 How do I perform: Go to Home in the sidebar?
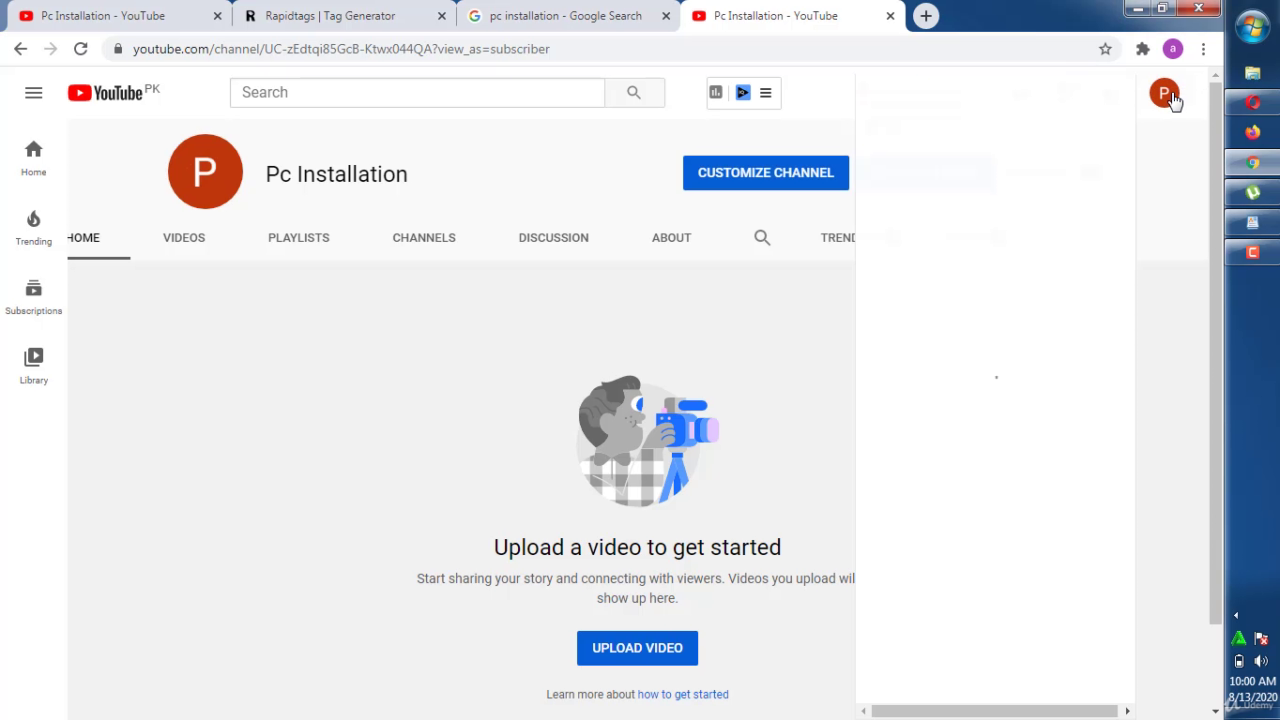[x=34, y=158]
